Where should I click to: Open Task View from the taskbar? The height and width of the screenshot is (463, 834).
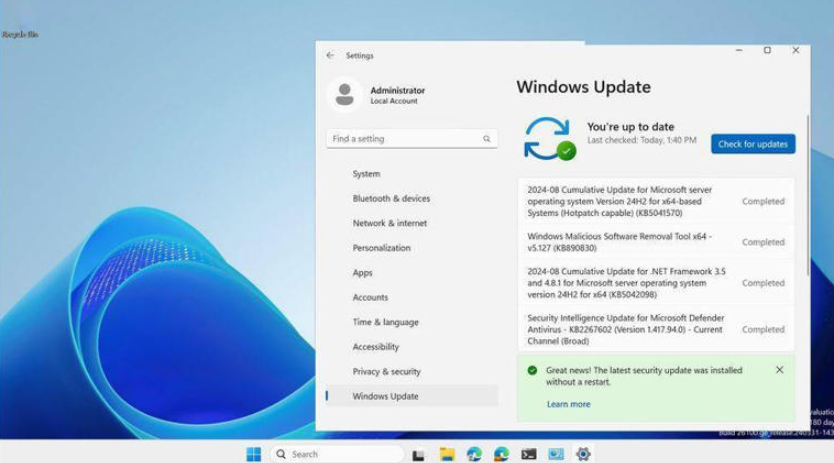tap(419, 454)
